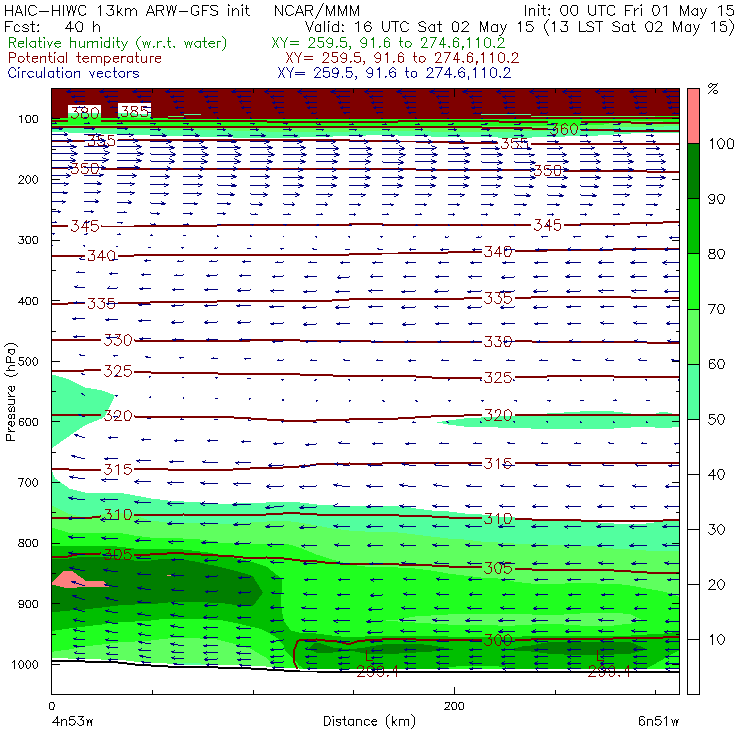
Task: Click the start coordinate label "4n53w"
Action: [73, 722]
